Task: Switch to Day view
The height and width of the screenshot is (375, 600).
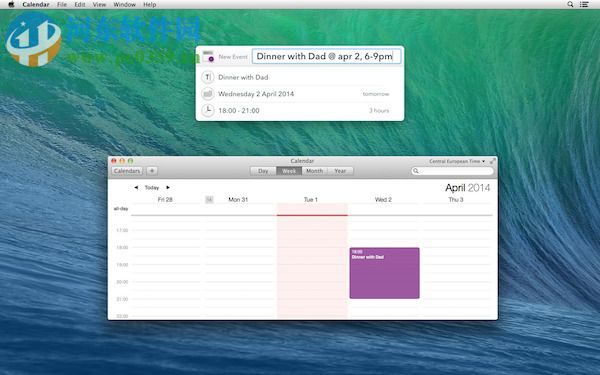Action: [263, 171]
